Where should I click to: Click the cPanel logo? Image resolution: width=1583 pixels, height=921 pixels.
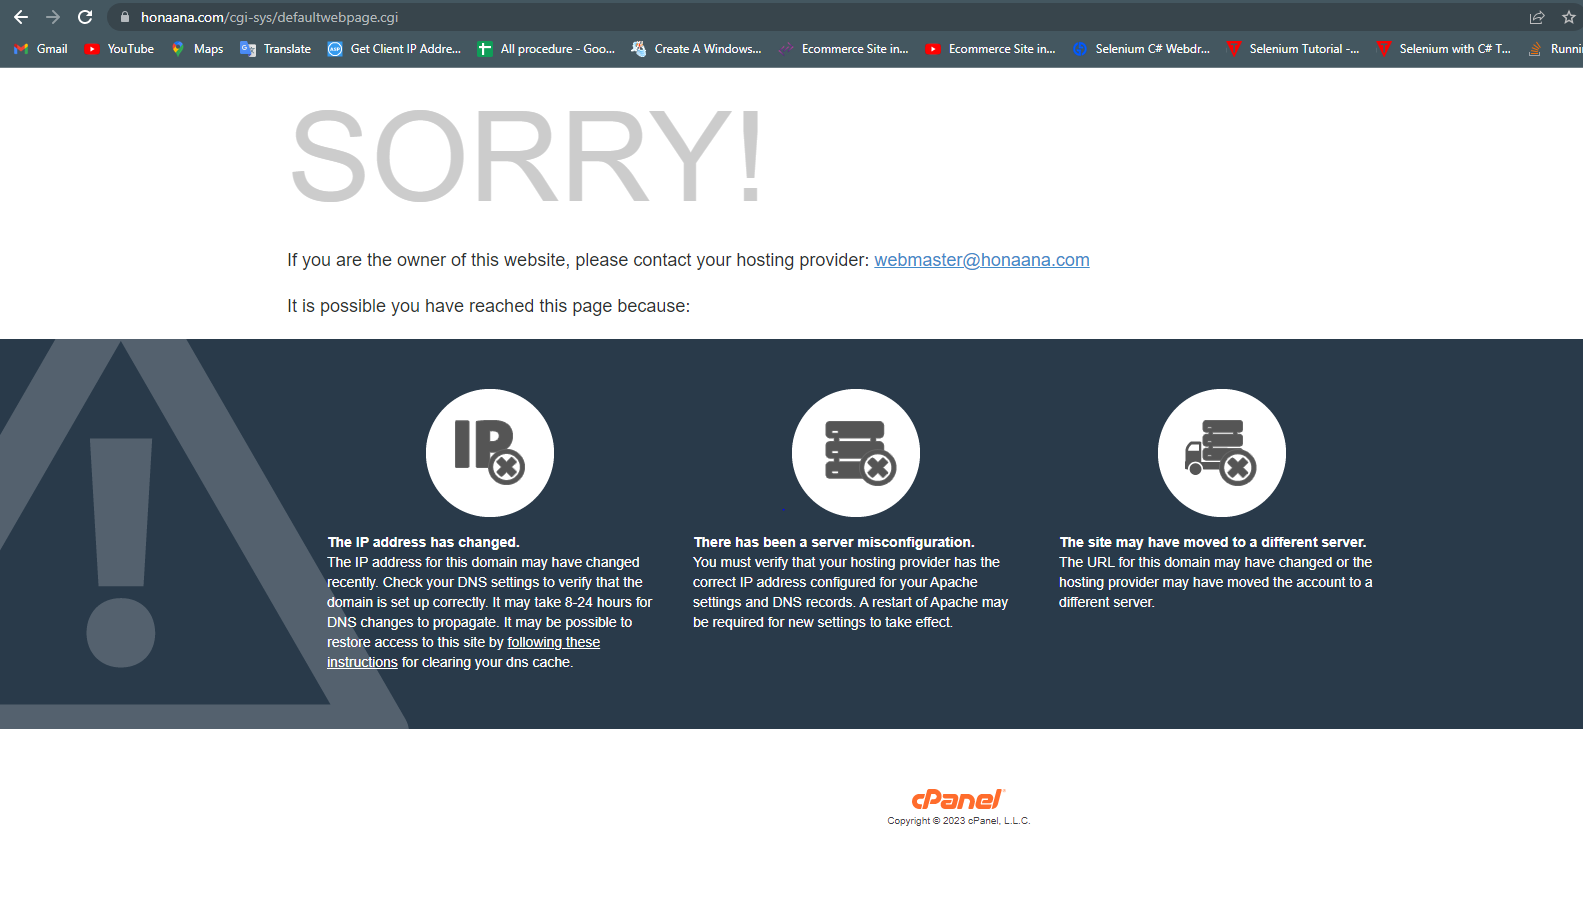pos(958,799)
